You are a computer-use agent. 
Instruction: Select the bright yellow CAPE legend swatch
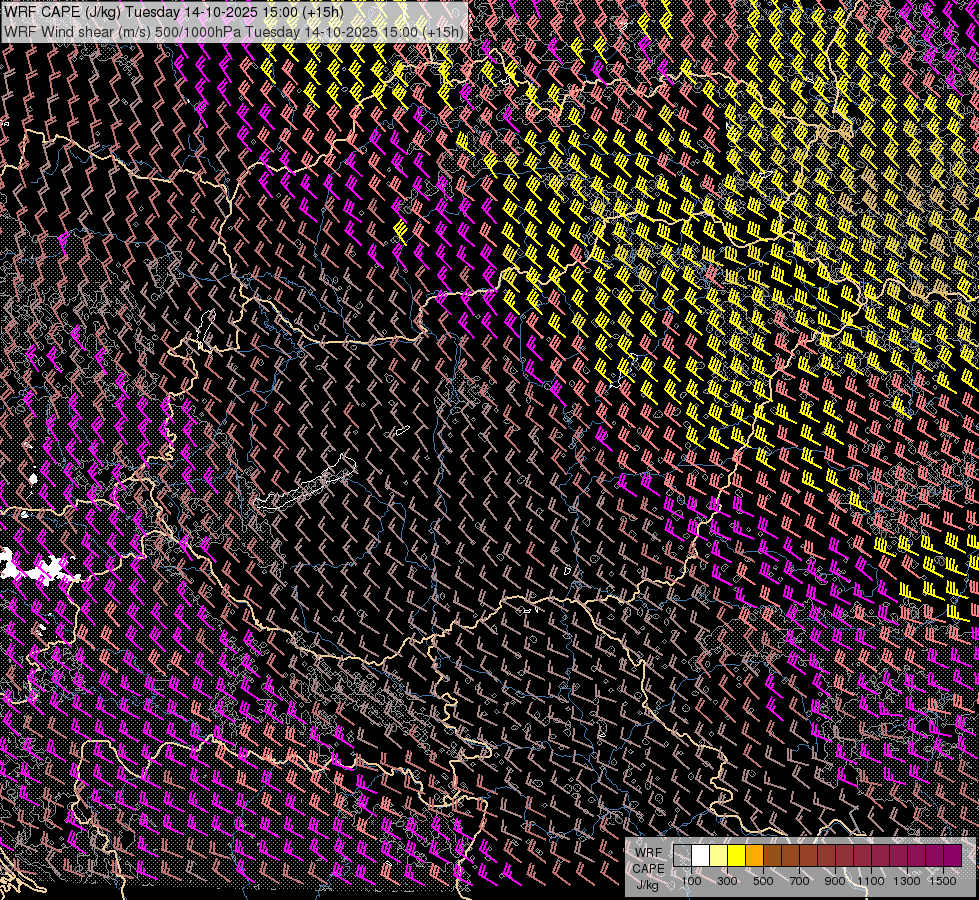click(736, 855)
